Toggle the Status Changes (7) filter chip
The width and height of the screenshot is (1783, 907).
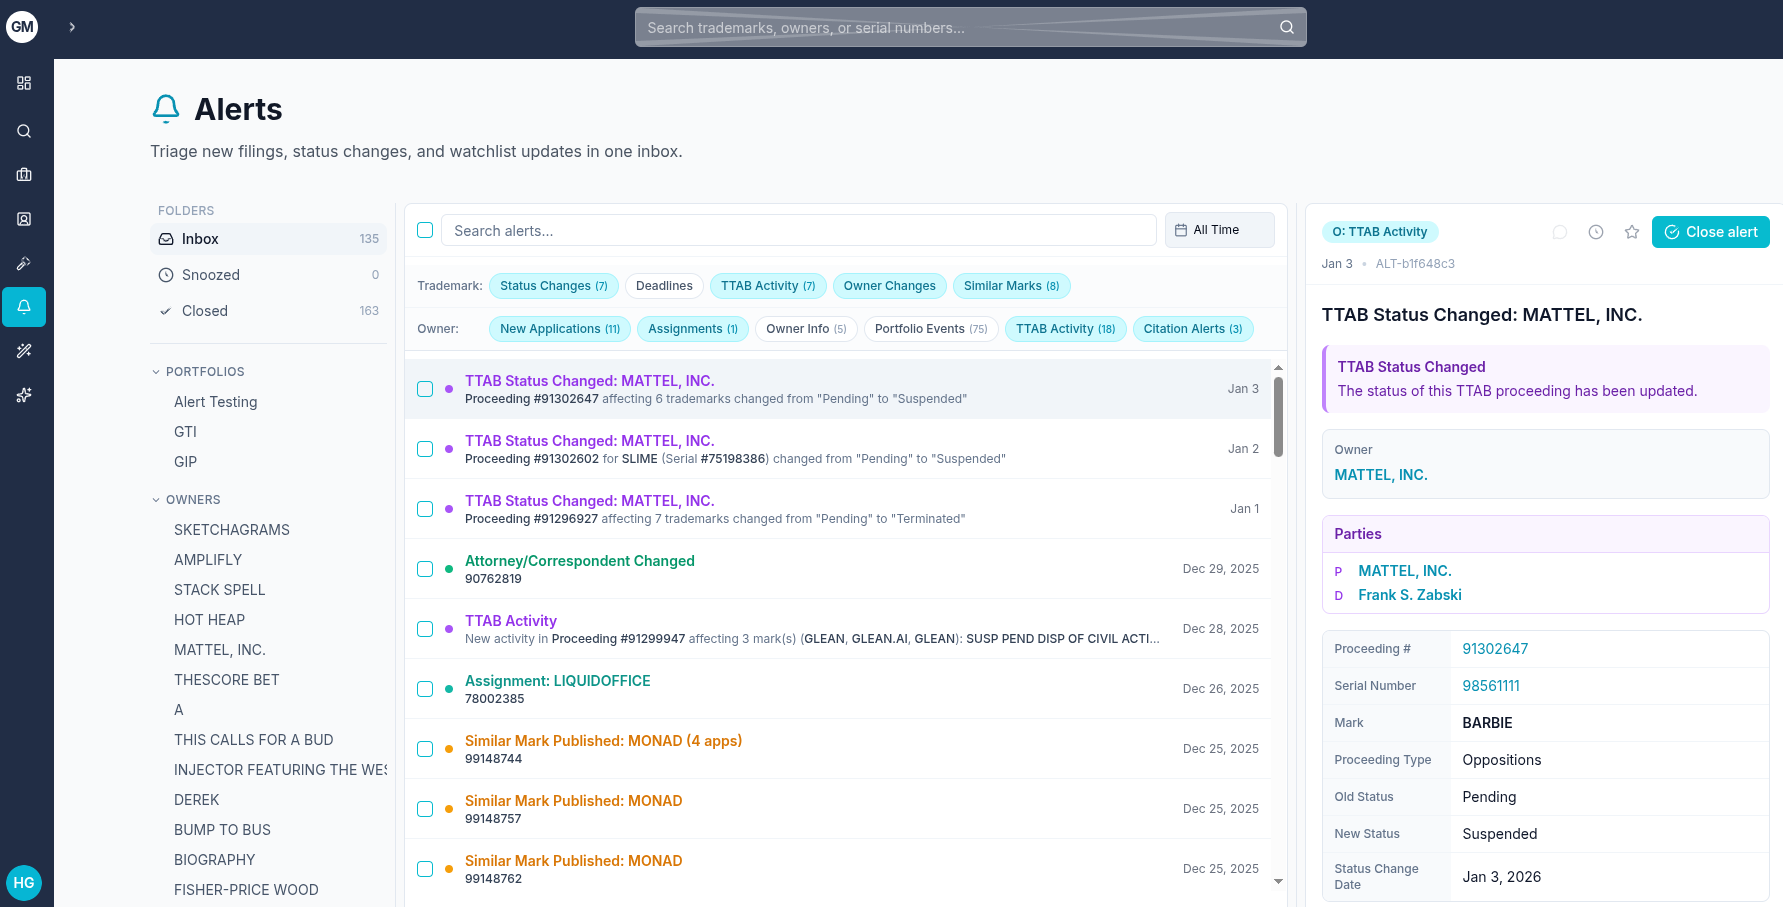point(554,286)
